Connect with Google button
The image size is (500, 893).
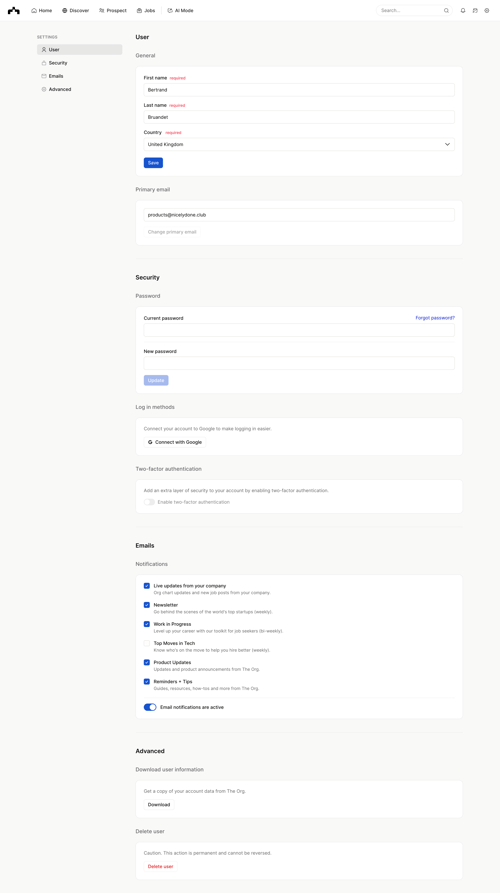coord(175,442)
